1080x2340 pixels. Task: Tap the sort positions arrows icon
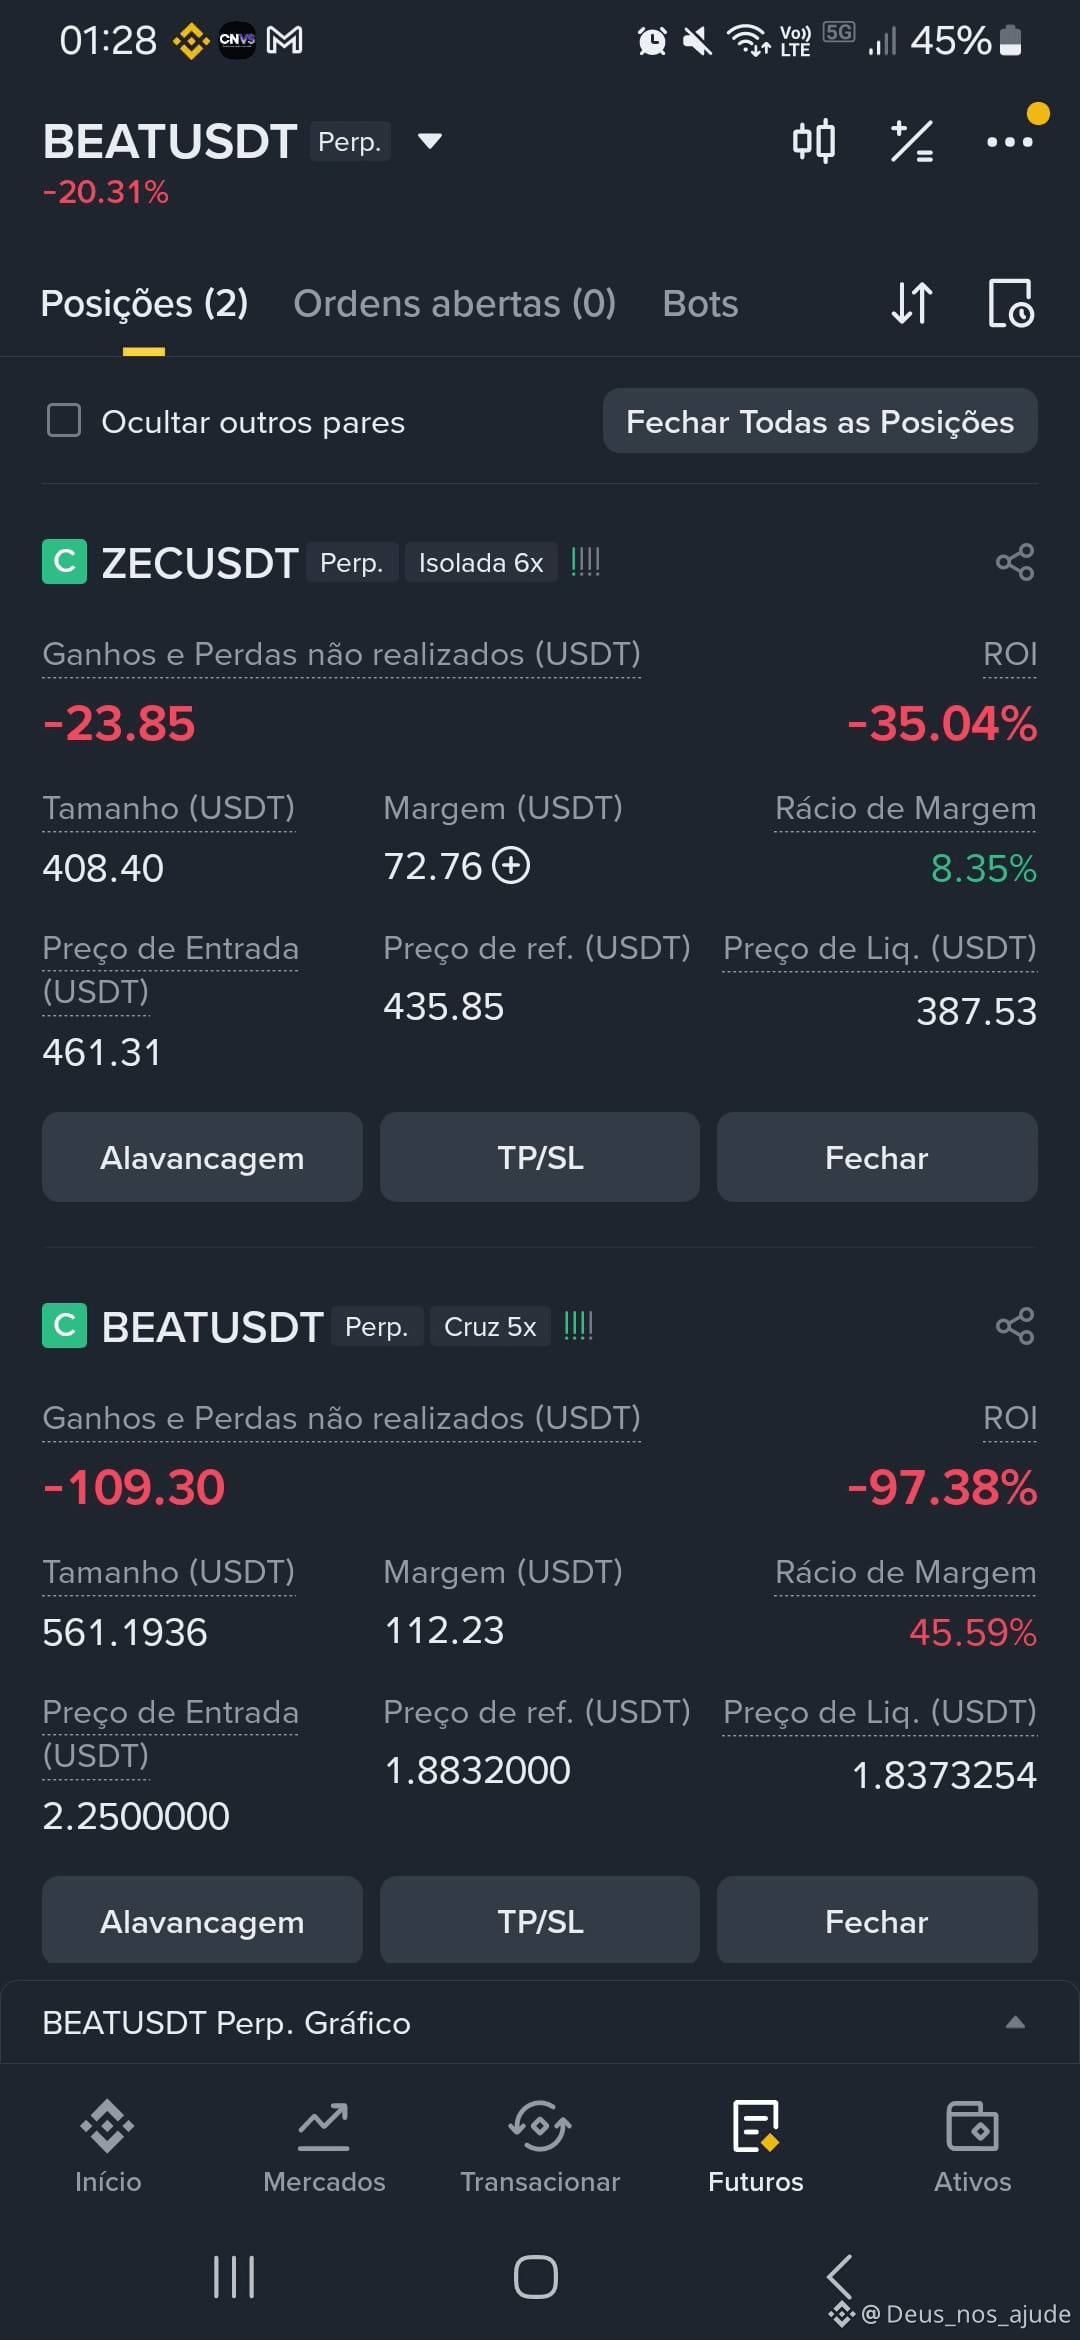911,303
